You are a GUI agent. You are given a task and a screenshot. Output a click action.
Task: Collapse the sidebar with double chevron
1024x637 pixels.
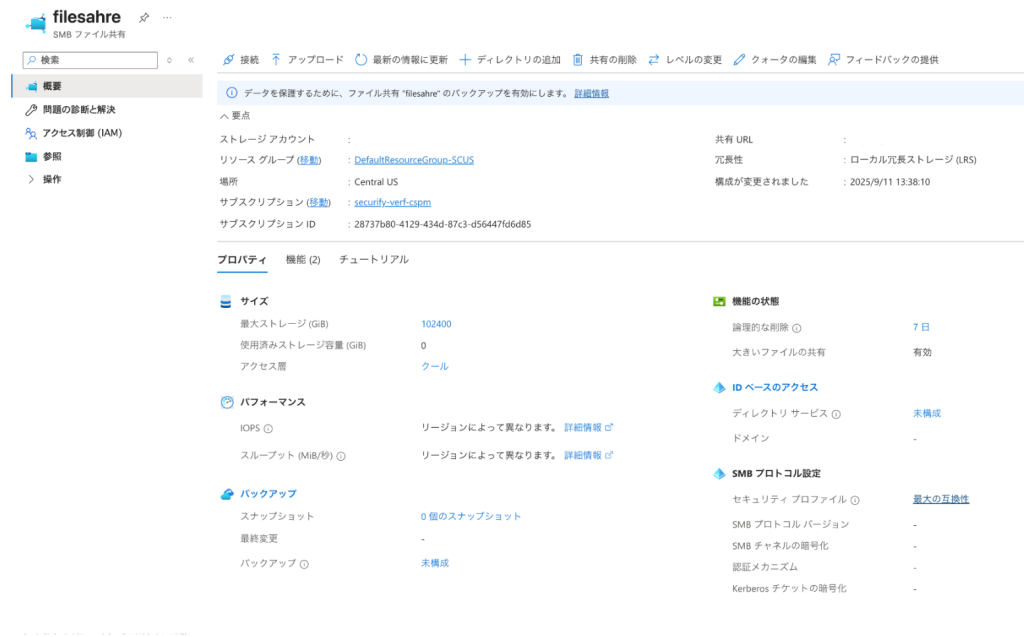(191, 60)
